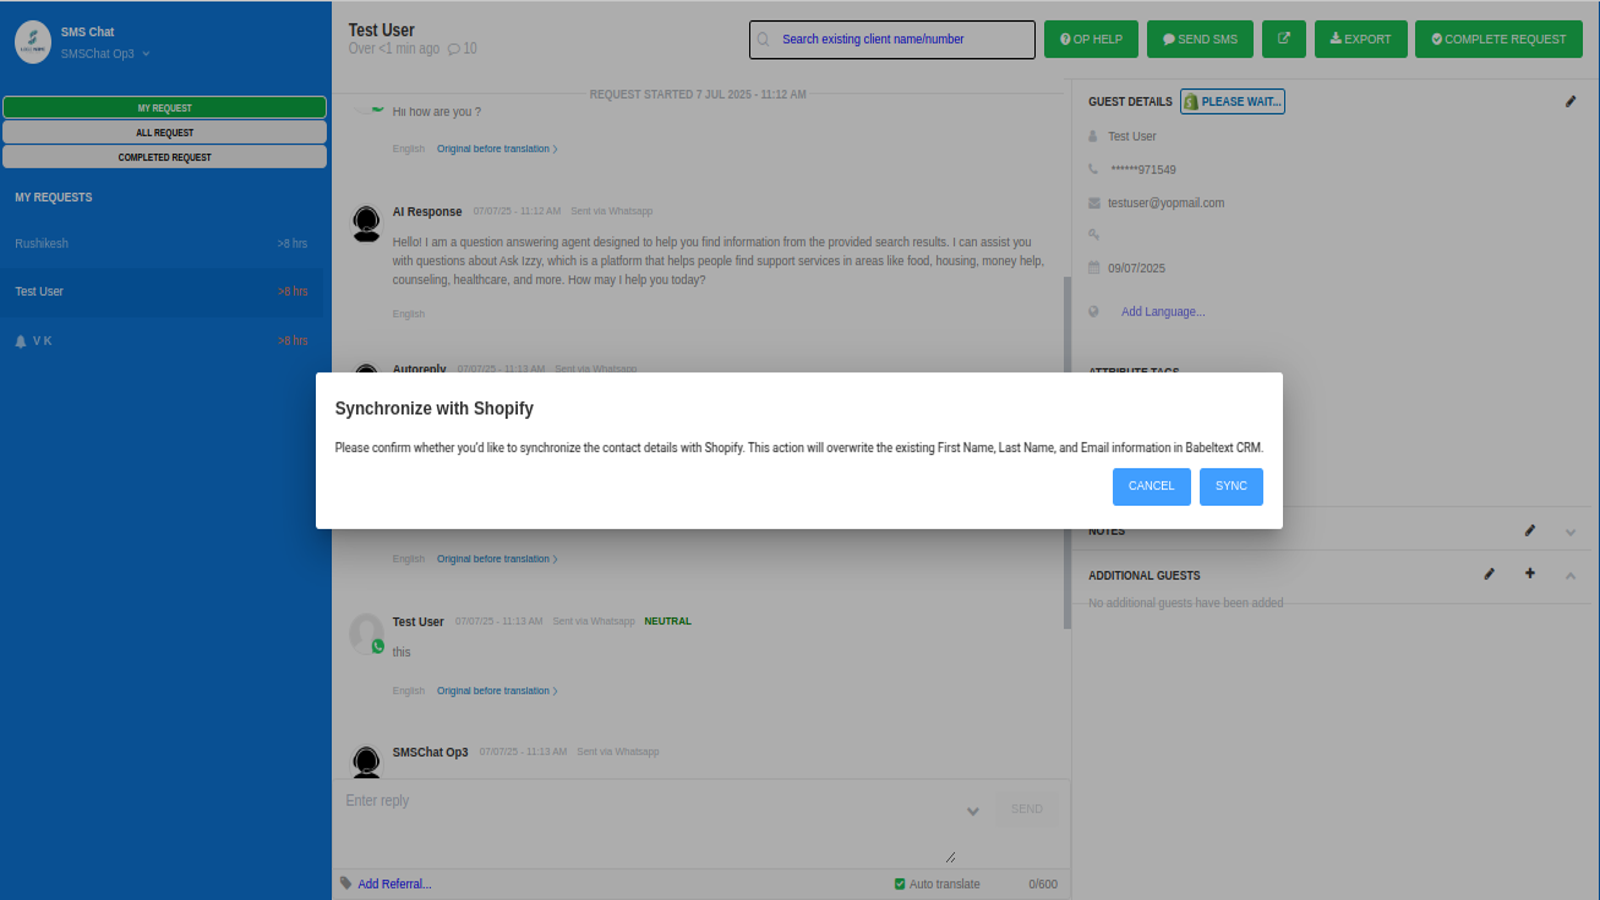The height and width of the screenshot is (900, 1600).
Task: Click the SMS Chat profile logo
Action: [33, 42]
